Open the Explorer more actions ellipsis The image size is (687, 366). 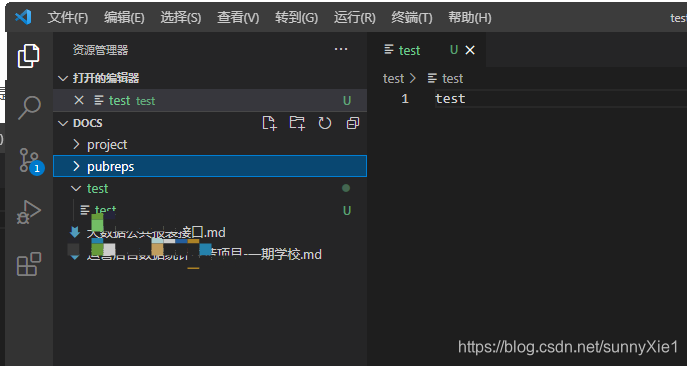[x=341, y=50]
